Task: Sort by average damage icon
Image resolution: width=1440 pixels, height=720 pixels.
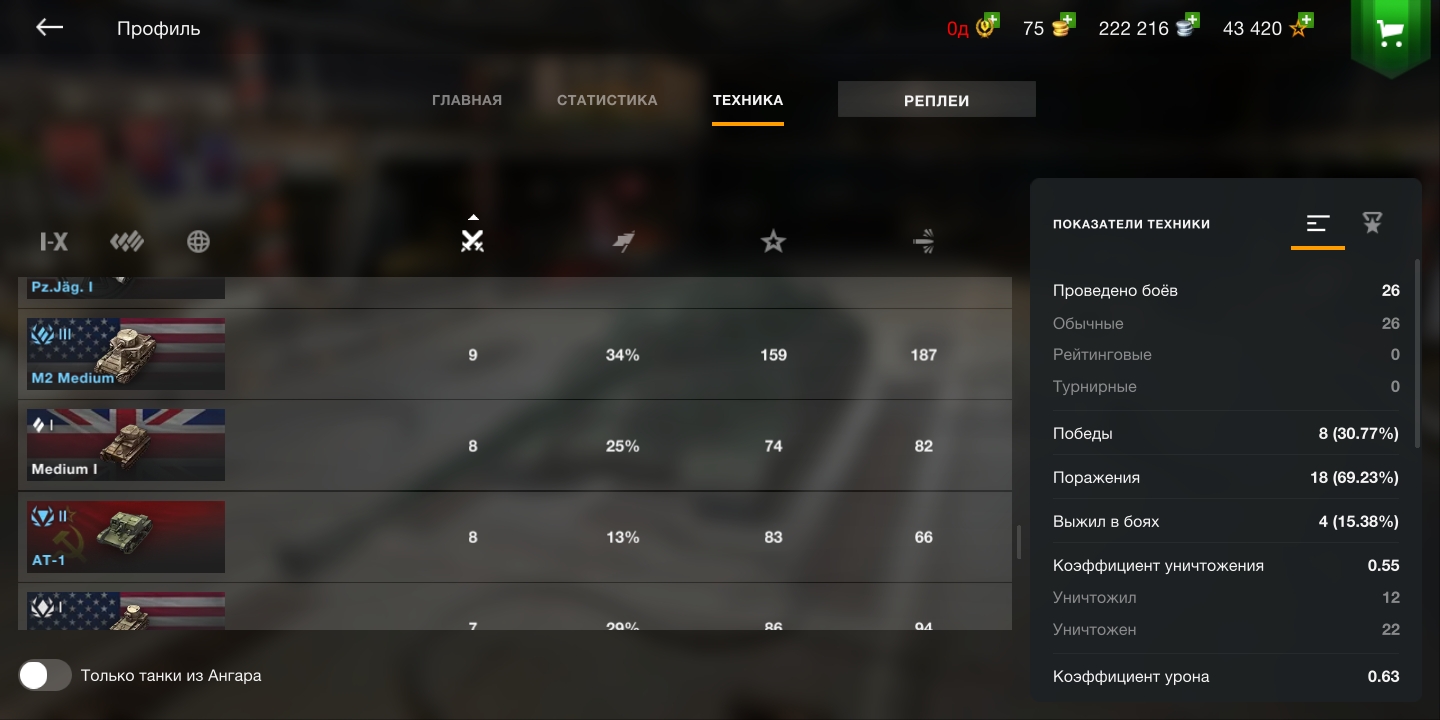Action: (924, 241)
